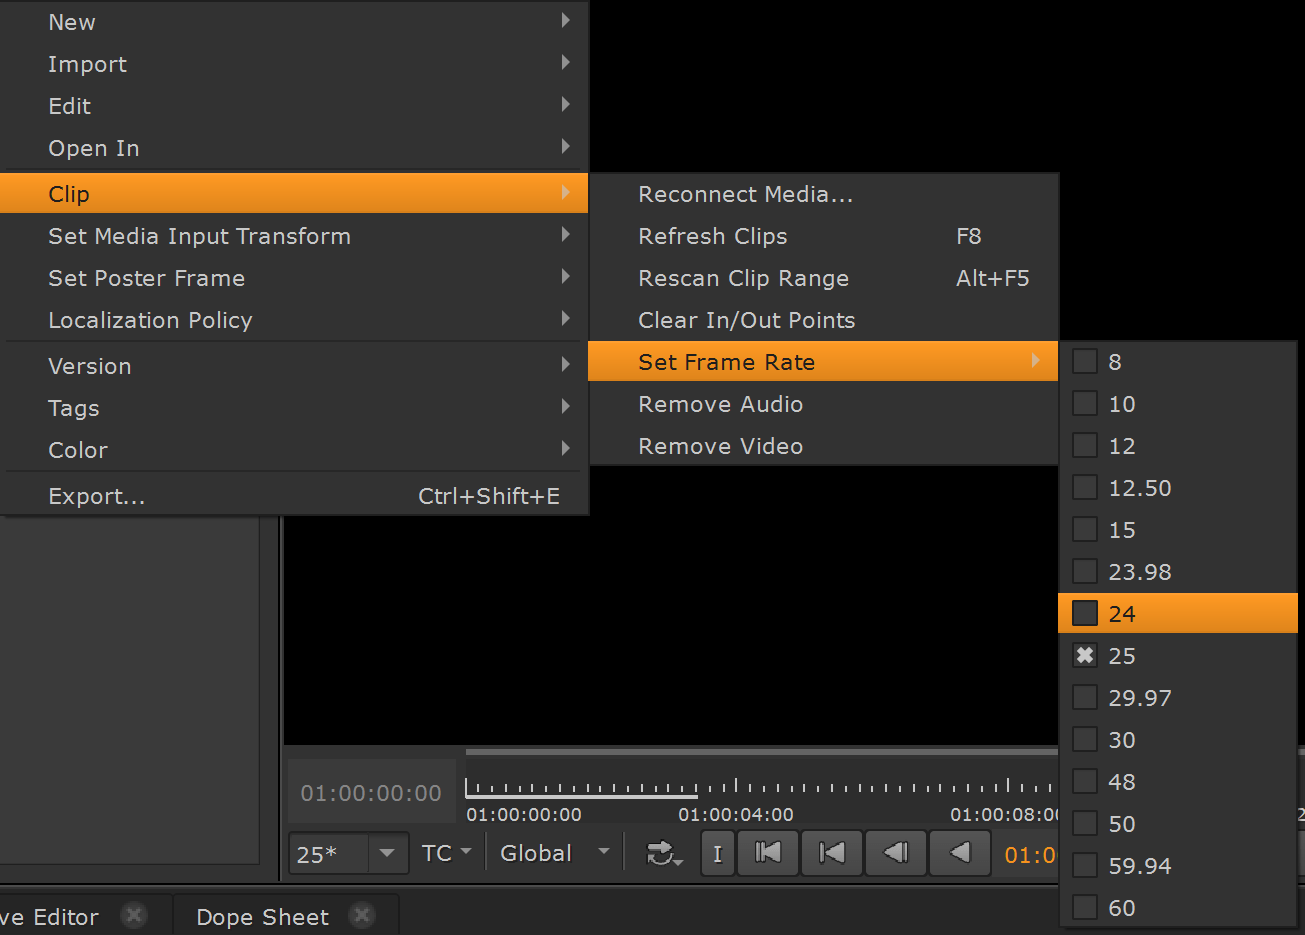The width and height of the screenshot is (1305, 935).
Task: Uncheck the 25 fps checkbox
Action: point(1084,655)
